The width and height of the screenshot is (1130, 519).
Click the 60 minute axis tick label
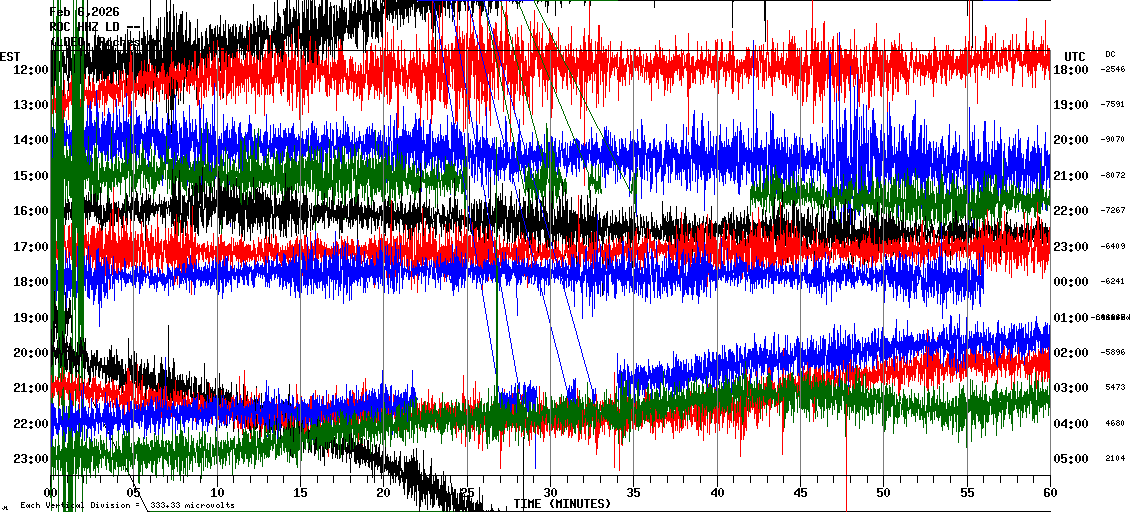(1049, 493)
